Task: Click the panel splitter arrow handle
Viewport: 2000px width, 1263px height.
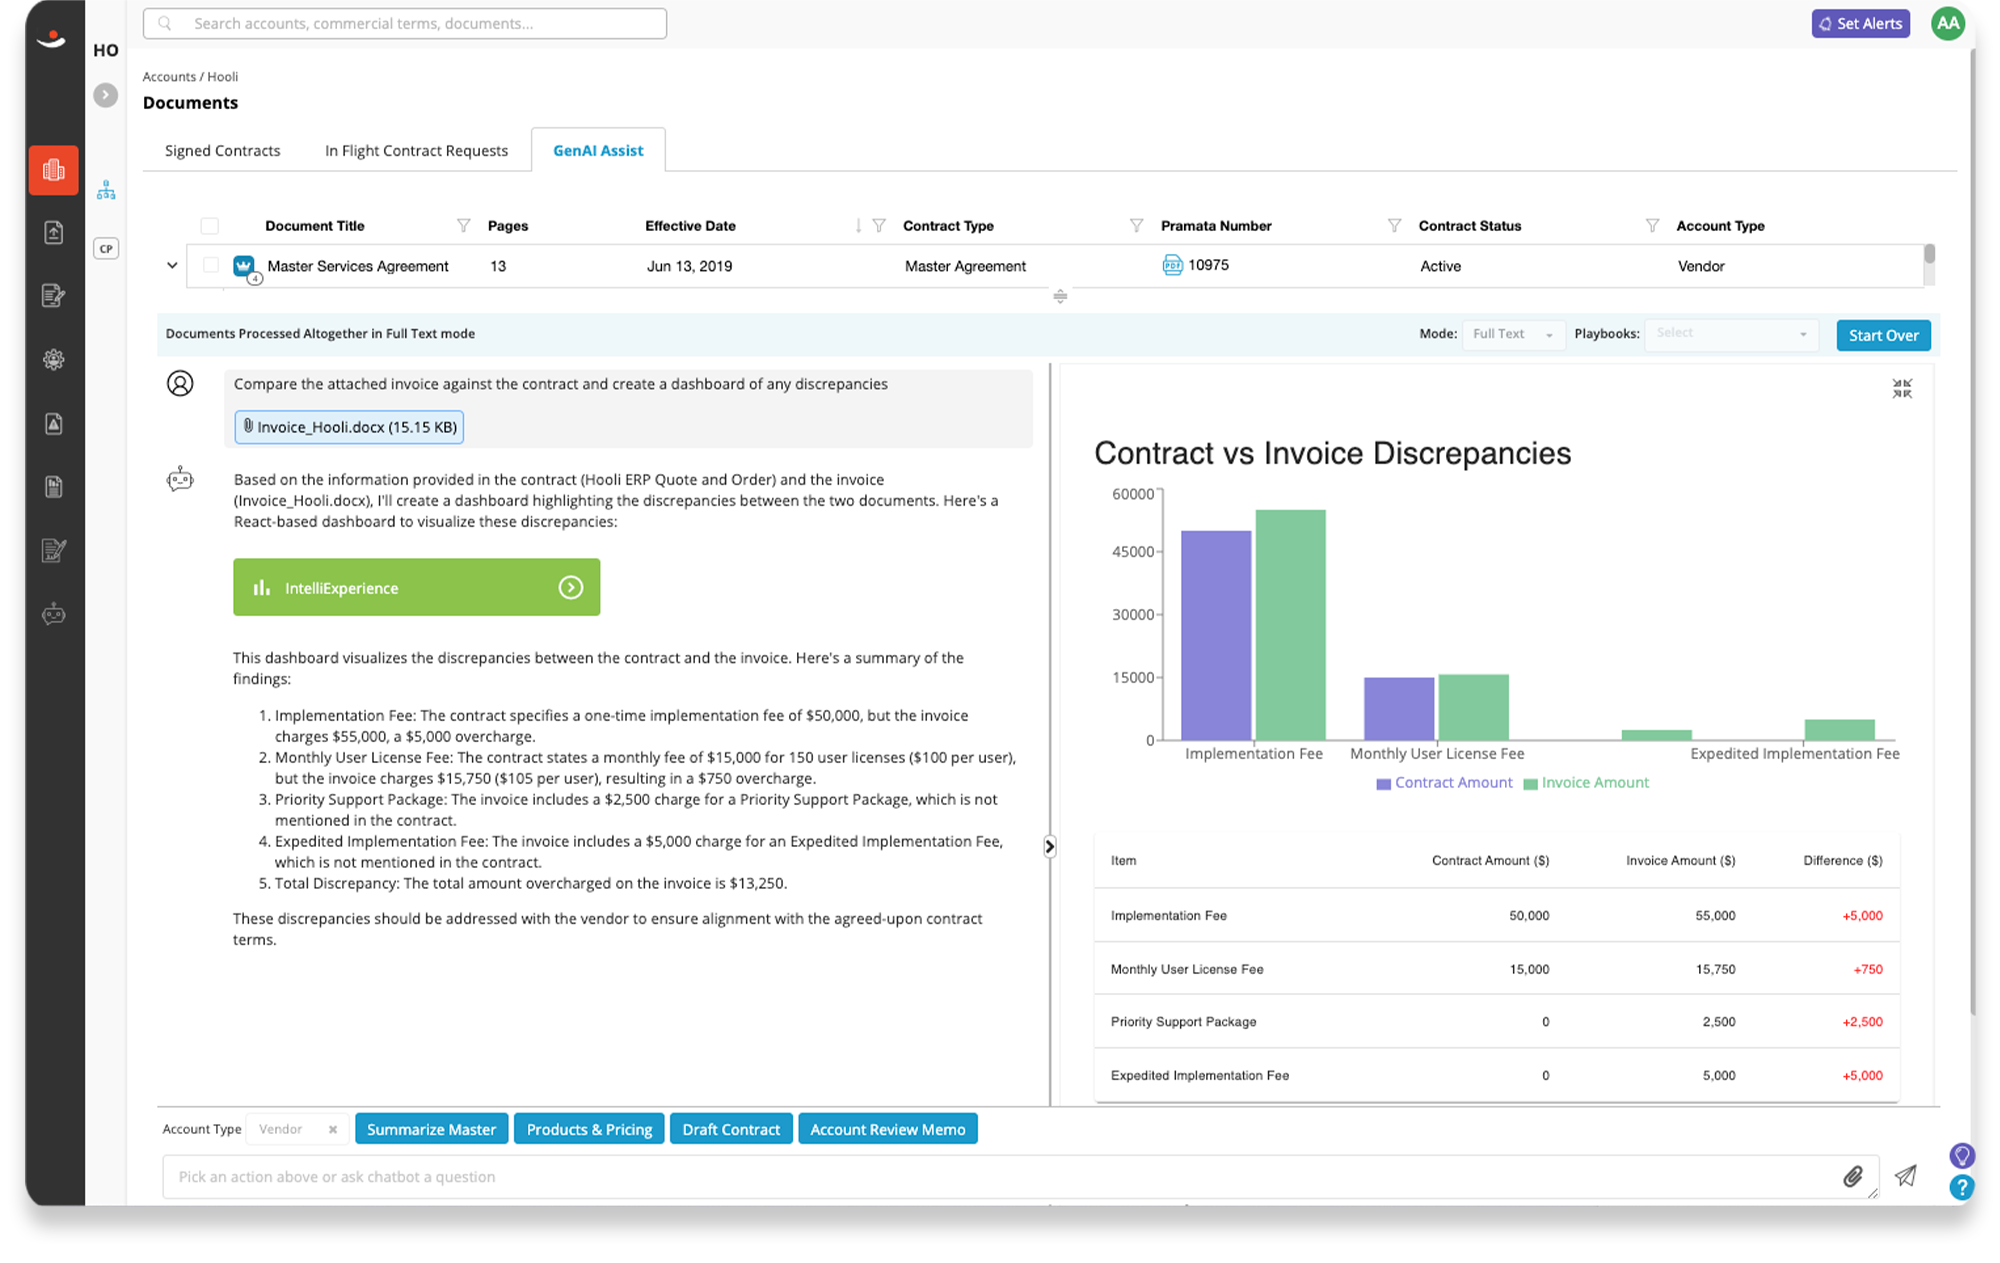Action: [x=1049, y=847]
